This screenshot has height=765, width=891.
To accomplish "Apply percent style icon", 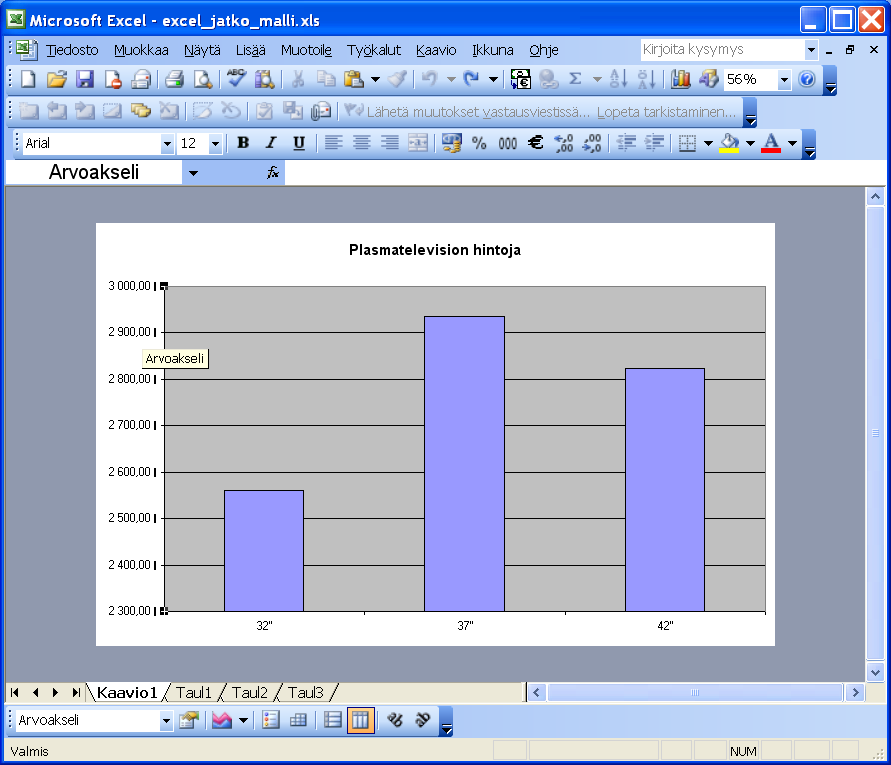I will coord(479,143).
